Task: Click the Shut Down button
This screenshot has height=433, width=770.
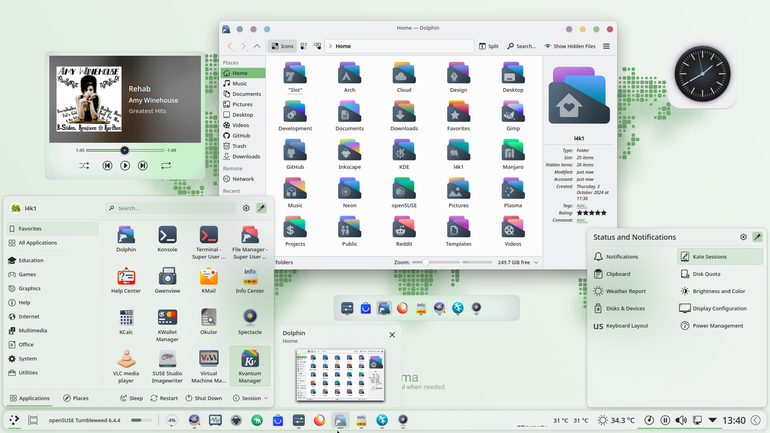Action: coord(203,398)
